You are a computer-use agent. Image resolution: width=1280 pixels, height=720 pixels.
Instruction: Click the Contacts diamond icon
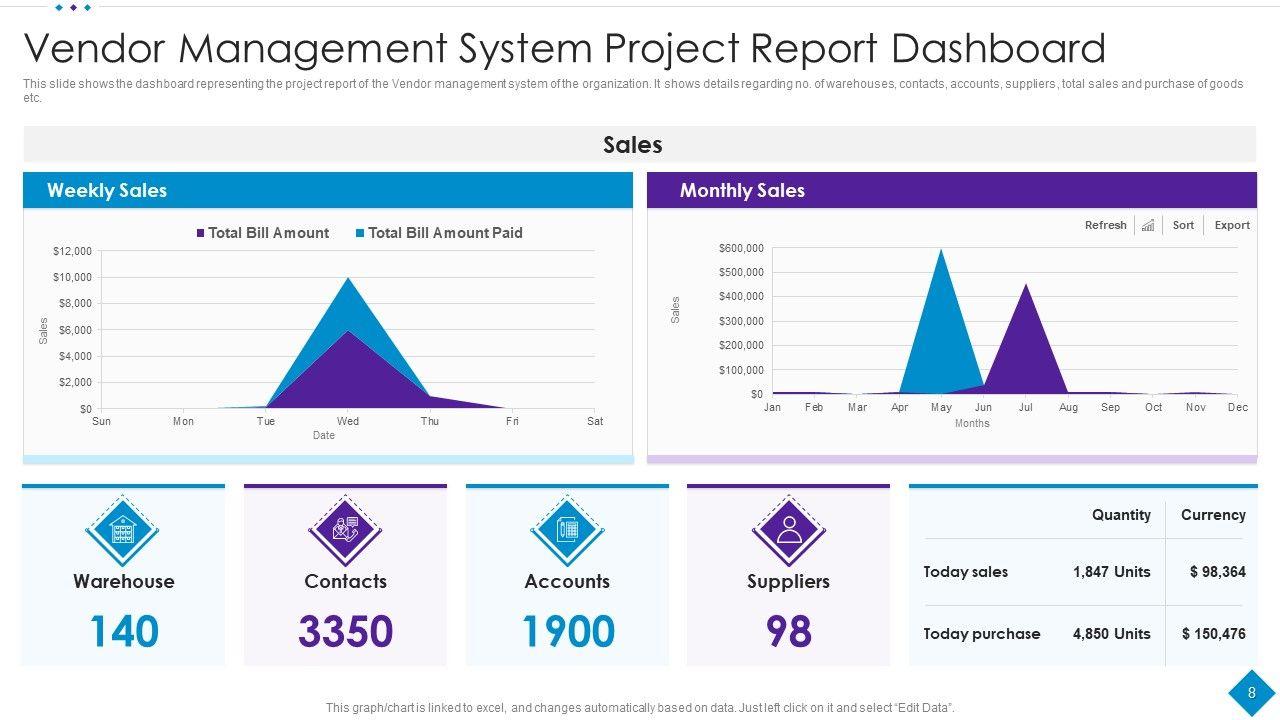tap(345, 530)
